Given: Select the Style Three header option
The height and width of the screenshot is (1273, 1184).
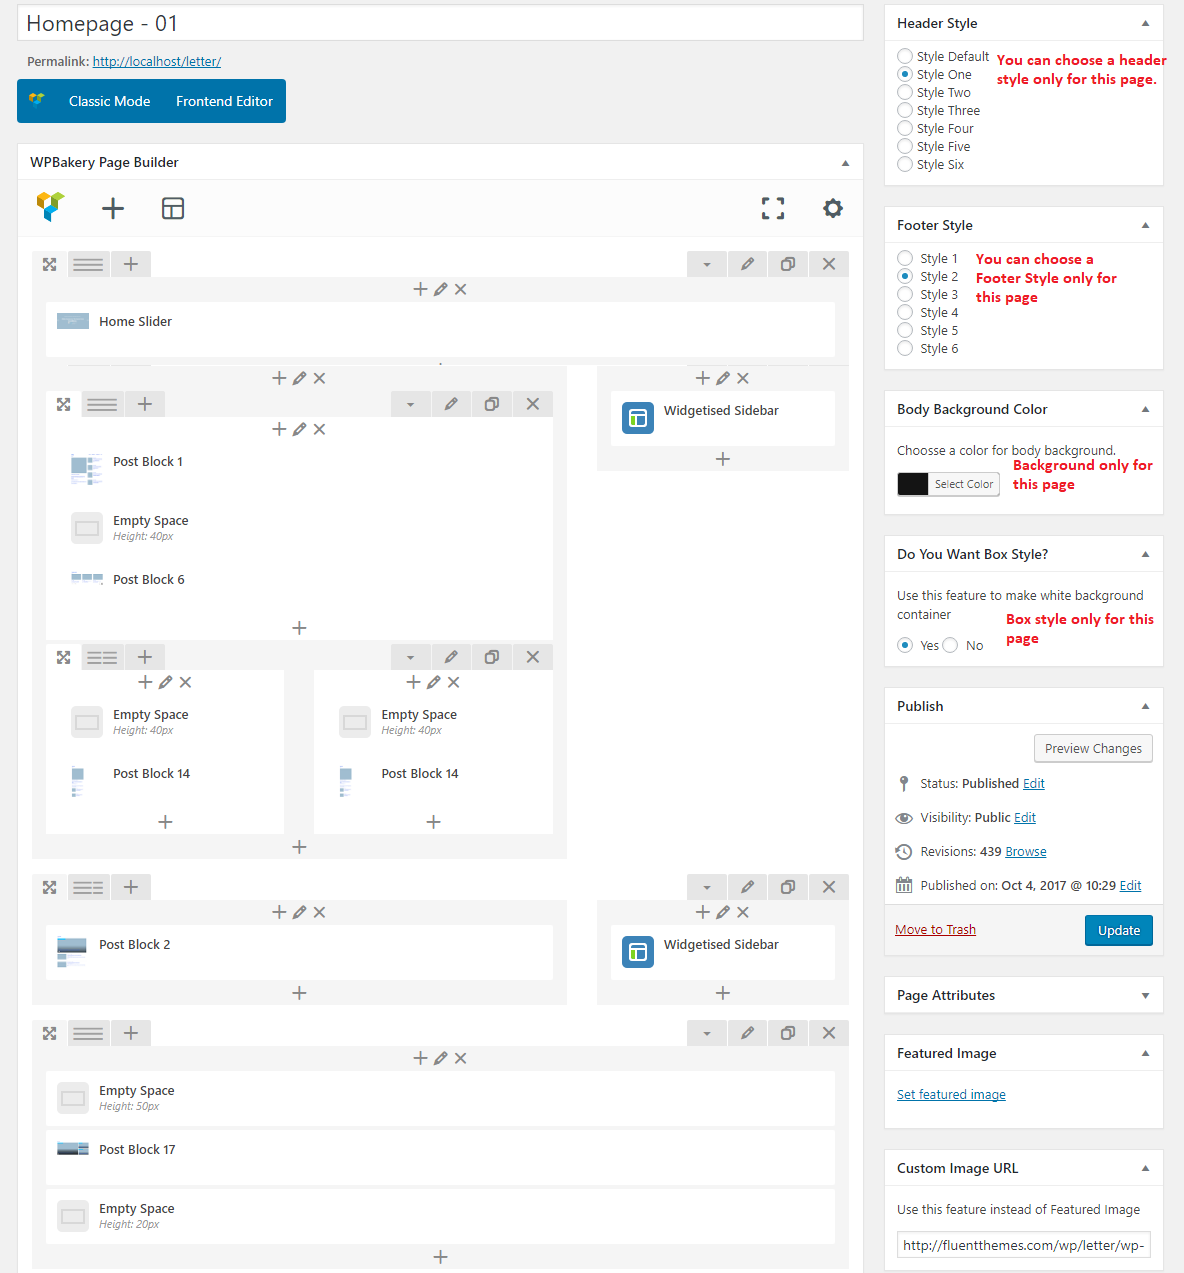Looking at the screenshot, I should coord(905,111).
